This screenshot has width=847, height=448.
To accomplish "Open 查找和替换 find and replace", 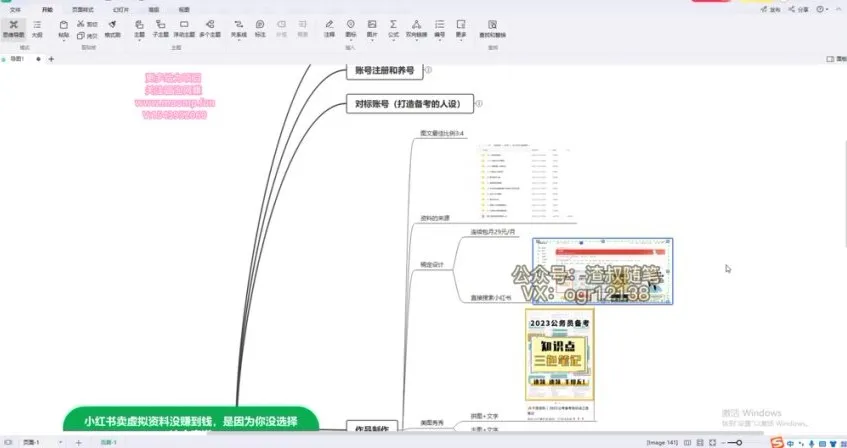I will point(492,27).
